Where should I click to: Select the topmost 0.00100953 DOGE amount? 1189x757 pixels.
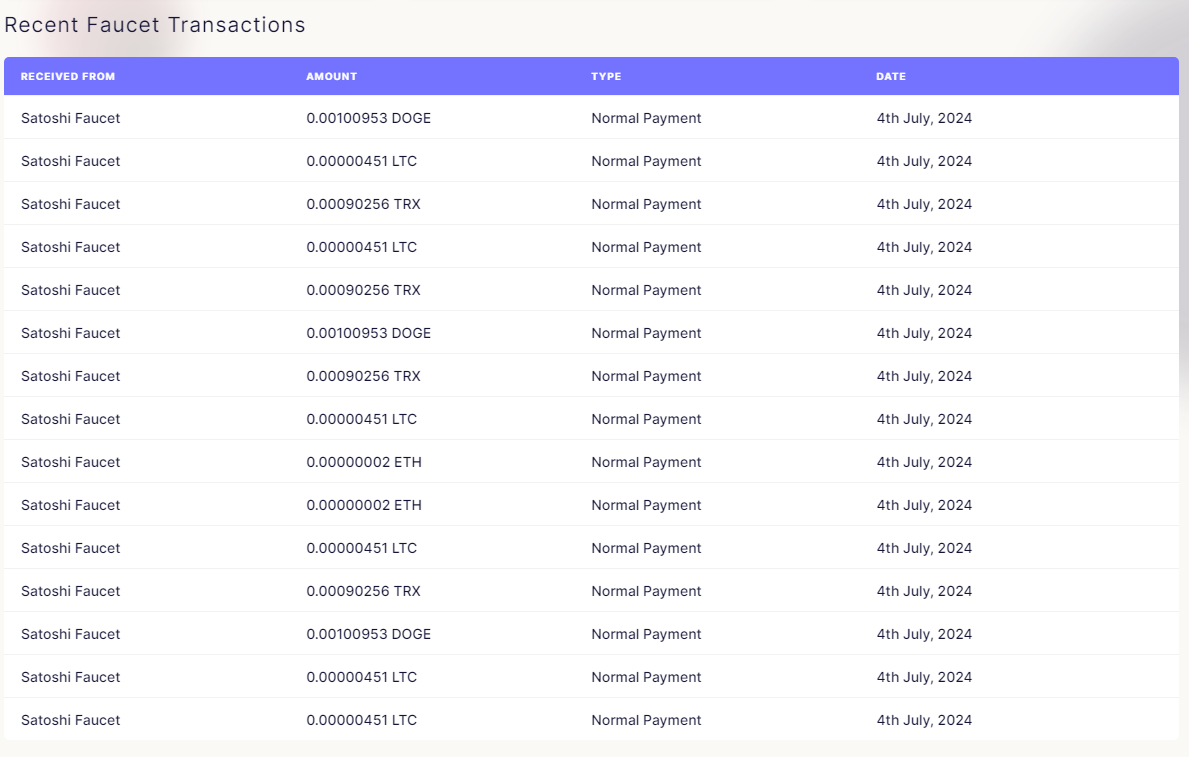pos(369,118)
